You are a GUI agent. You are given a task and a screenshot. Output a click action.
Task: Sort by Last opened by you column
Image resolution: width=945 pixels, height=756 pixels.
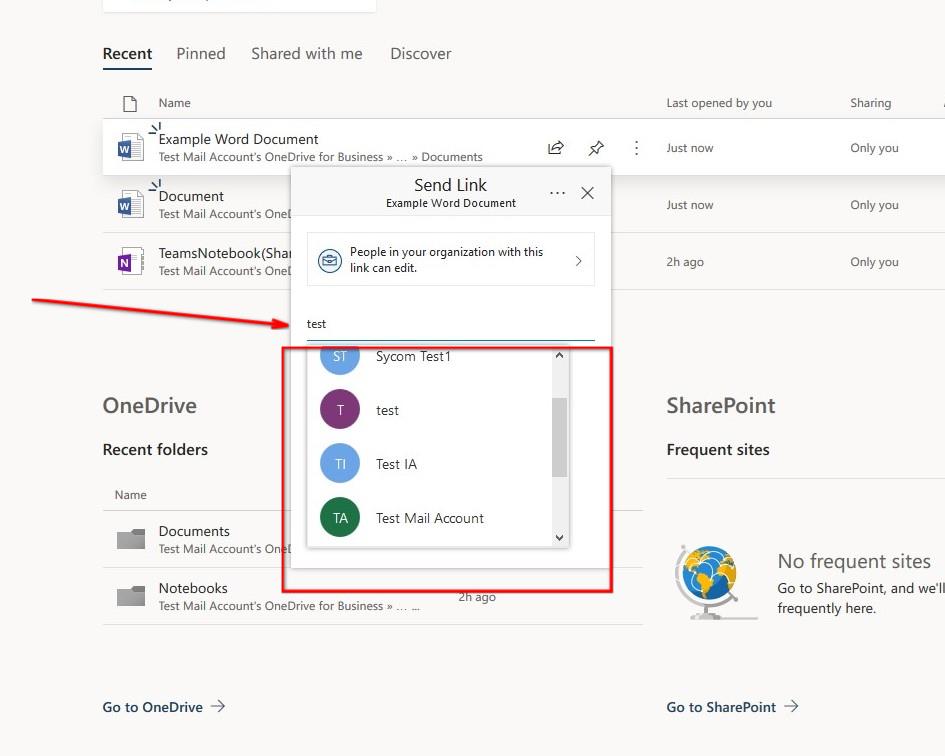(719, 103)
